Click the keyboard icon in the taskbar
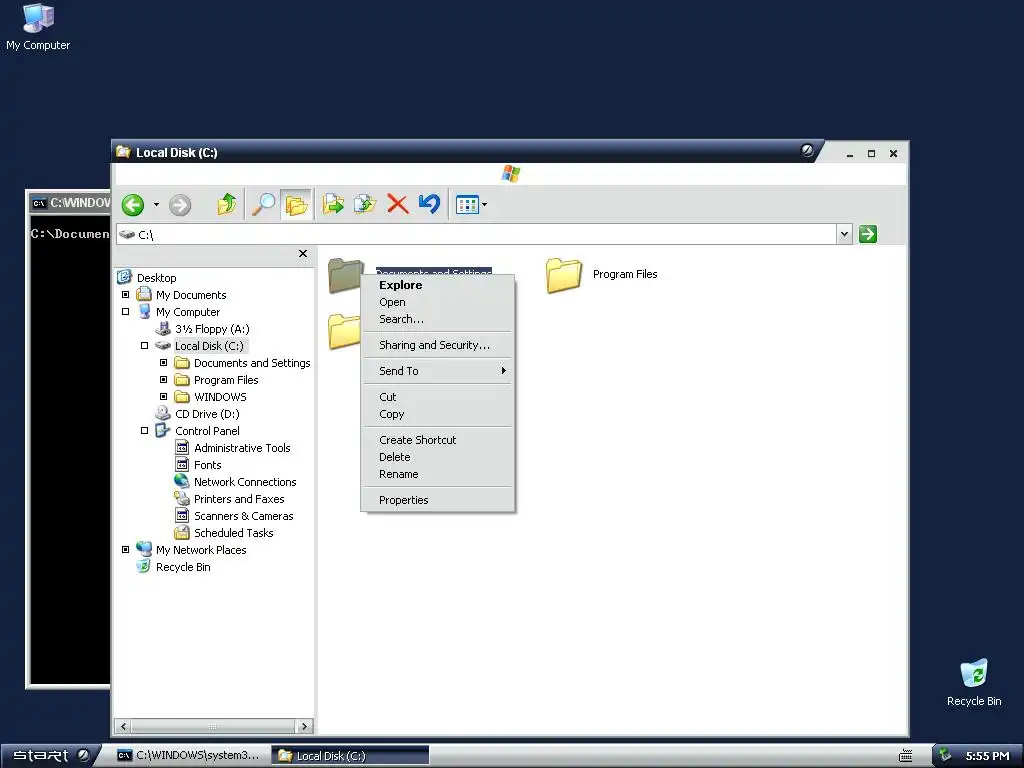Screen dimensions: 1024x768 [905, 756]
